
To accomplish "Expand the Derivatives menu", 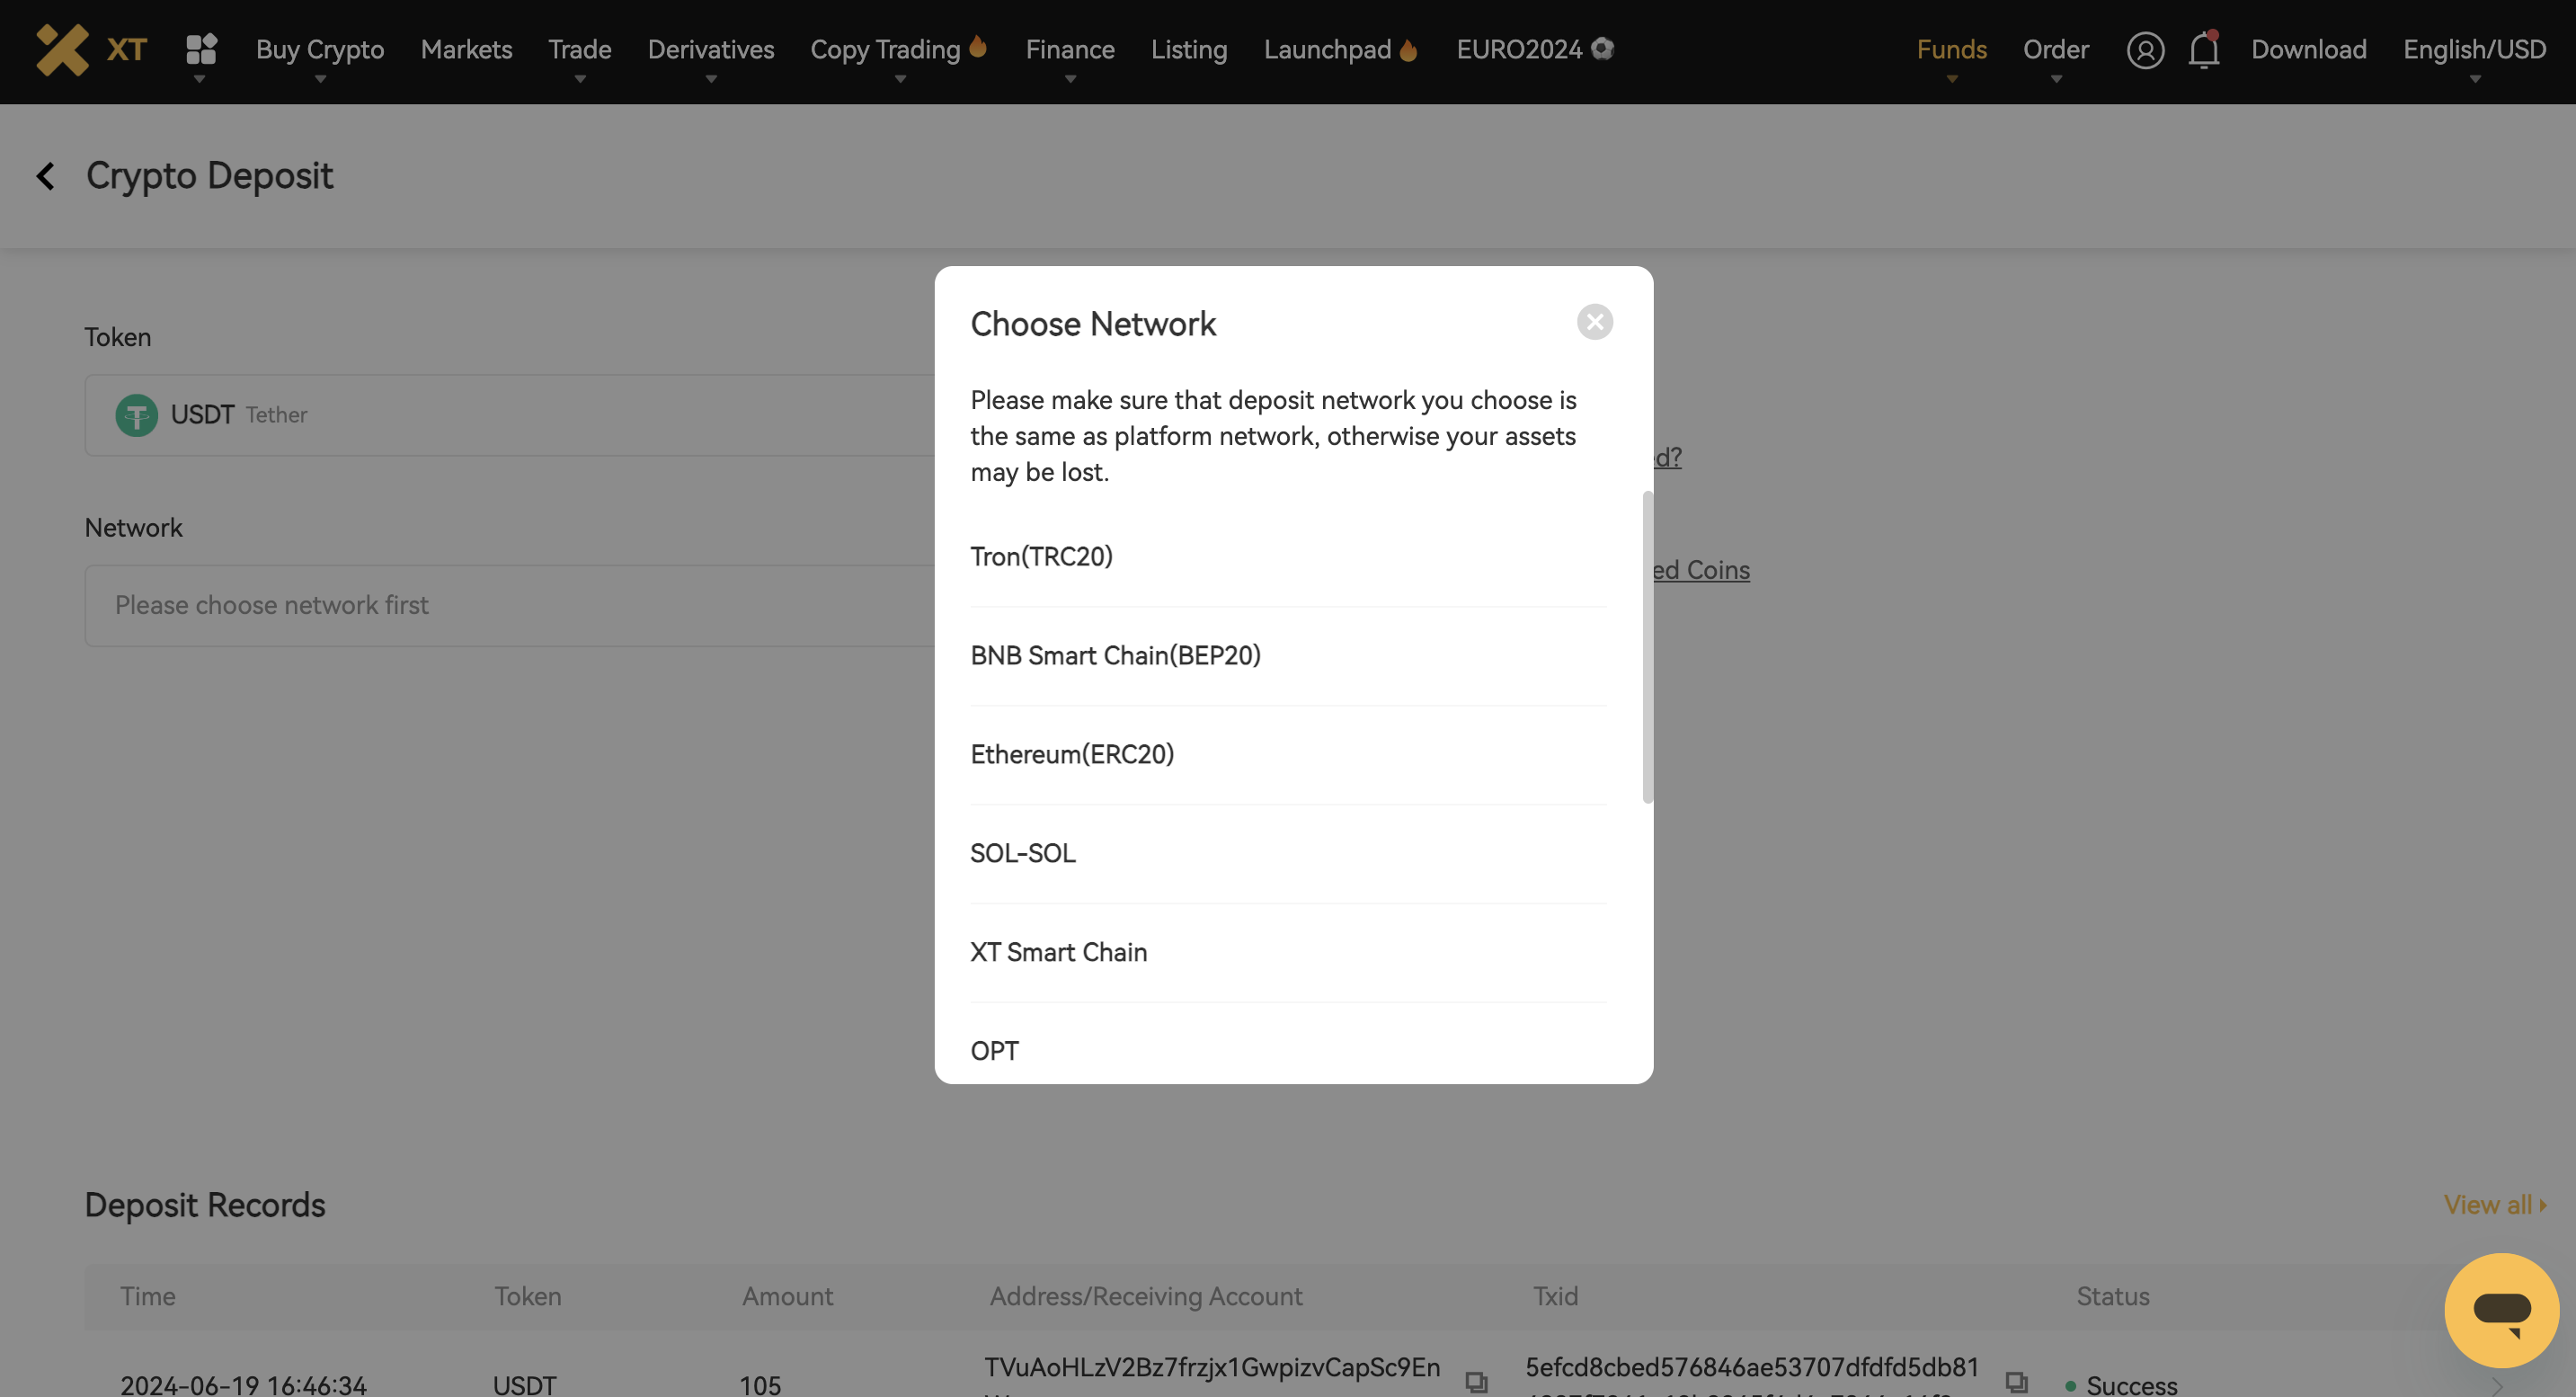I will (x=710, y=49).
